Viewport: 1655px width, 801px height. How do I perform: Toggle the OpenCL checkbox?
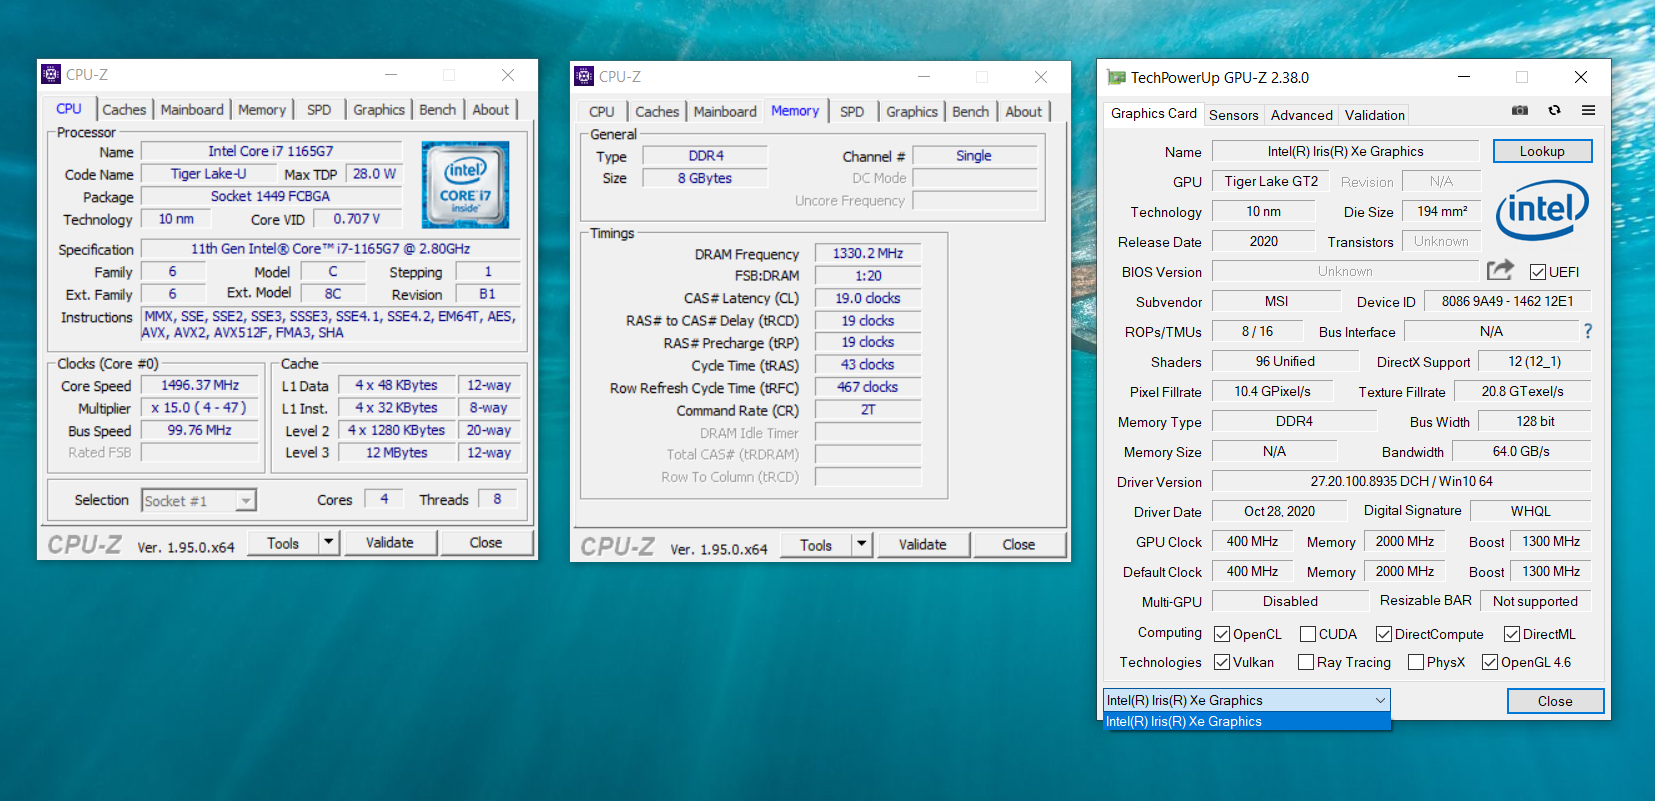point(1222,634)
